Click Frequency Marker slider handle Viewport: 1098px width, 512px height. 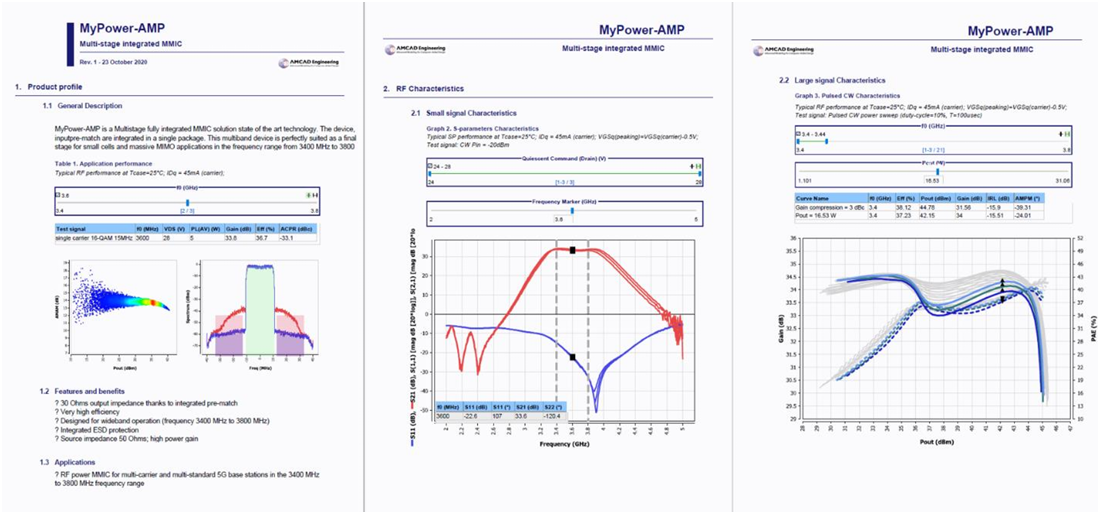click(572, 210)
